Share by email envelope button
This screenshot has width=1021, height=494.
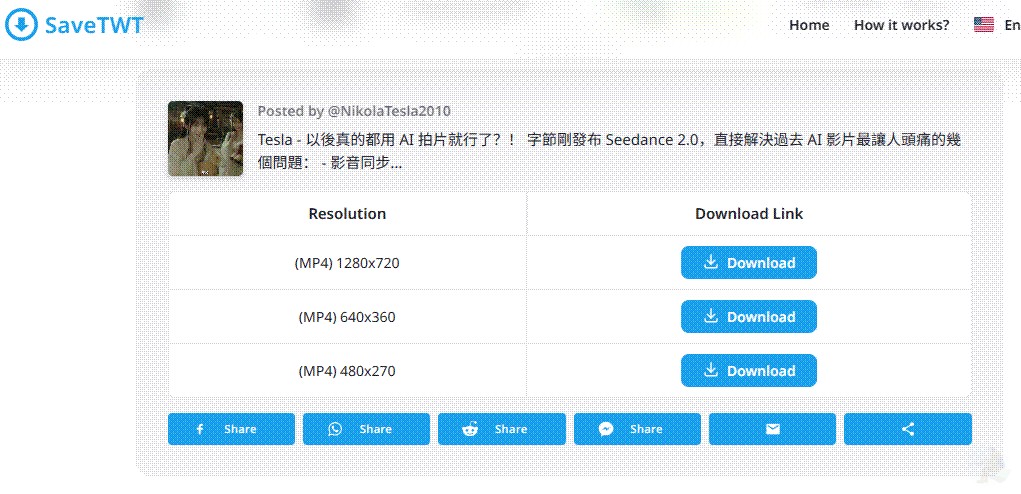772,429
